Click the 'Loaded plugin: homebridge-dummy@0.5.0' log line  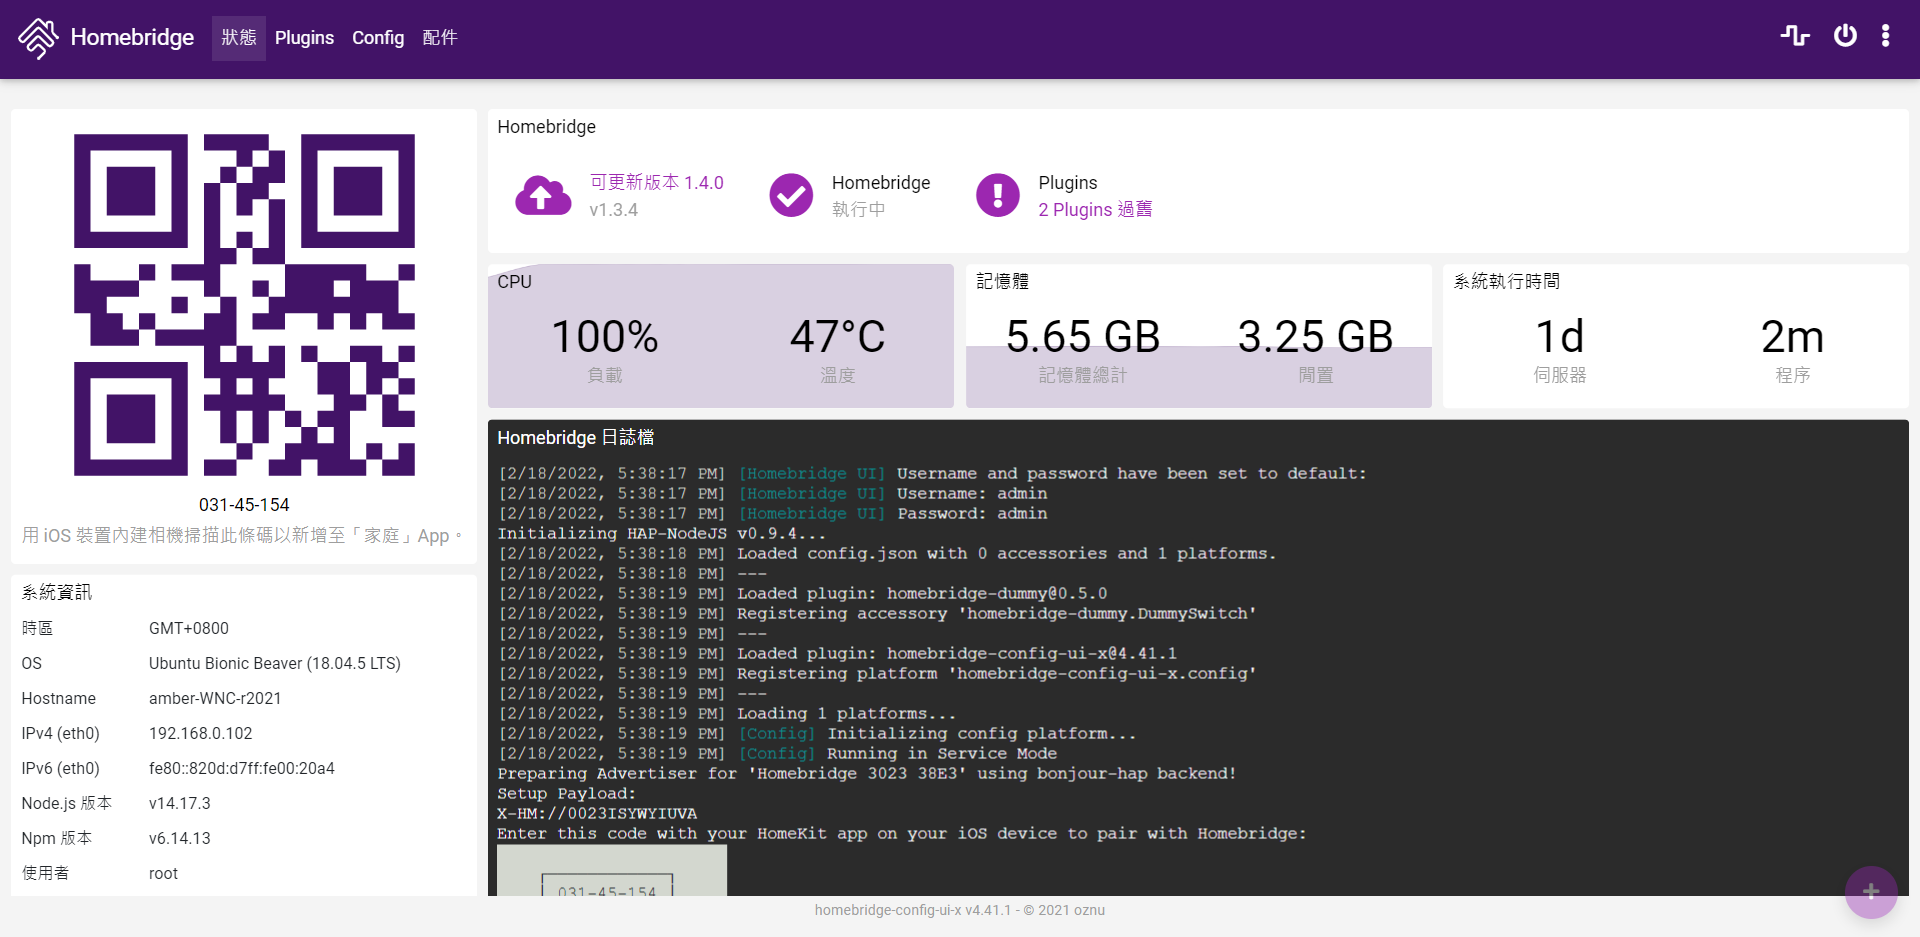pos(802,594)
